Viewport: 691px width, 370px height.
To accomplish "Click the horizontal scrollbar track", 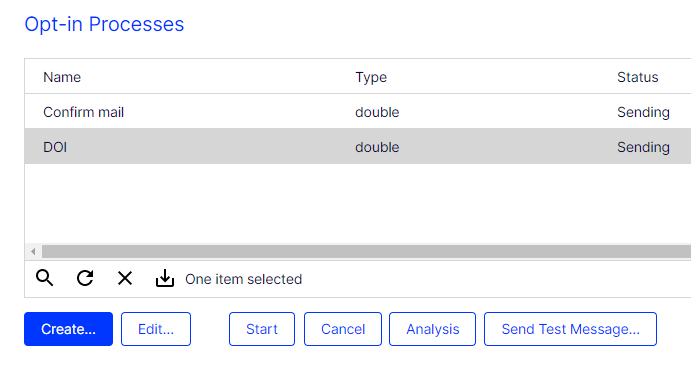I will point(366,252).
